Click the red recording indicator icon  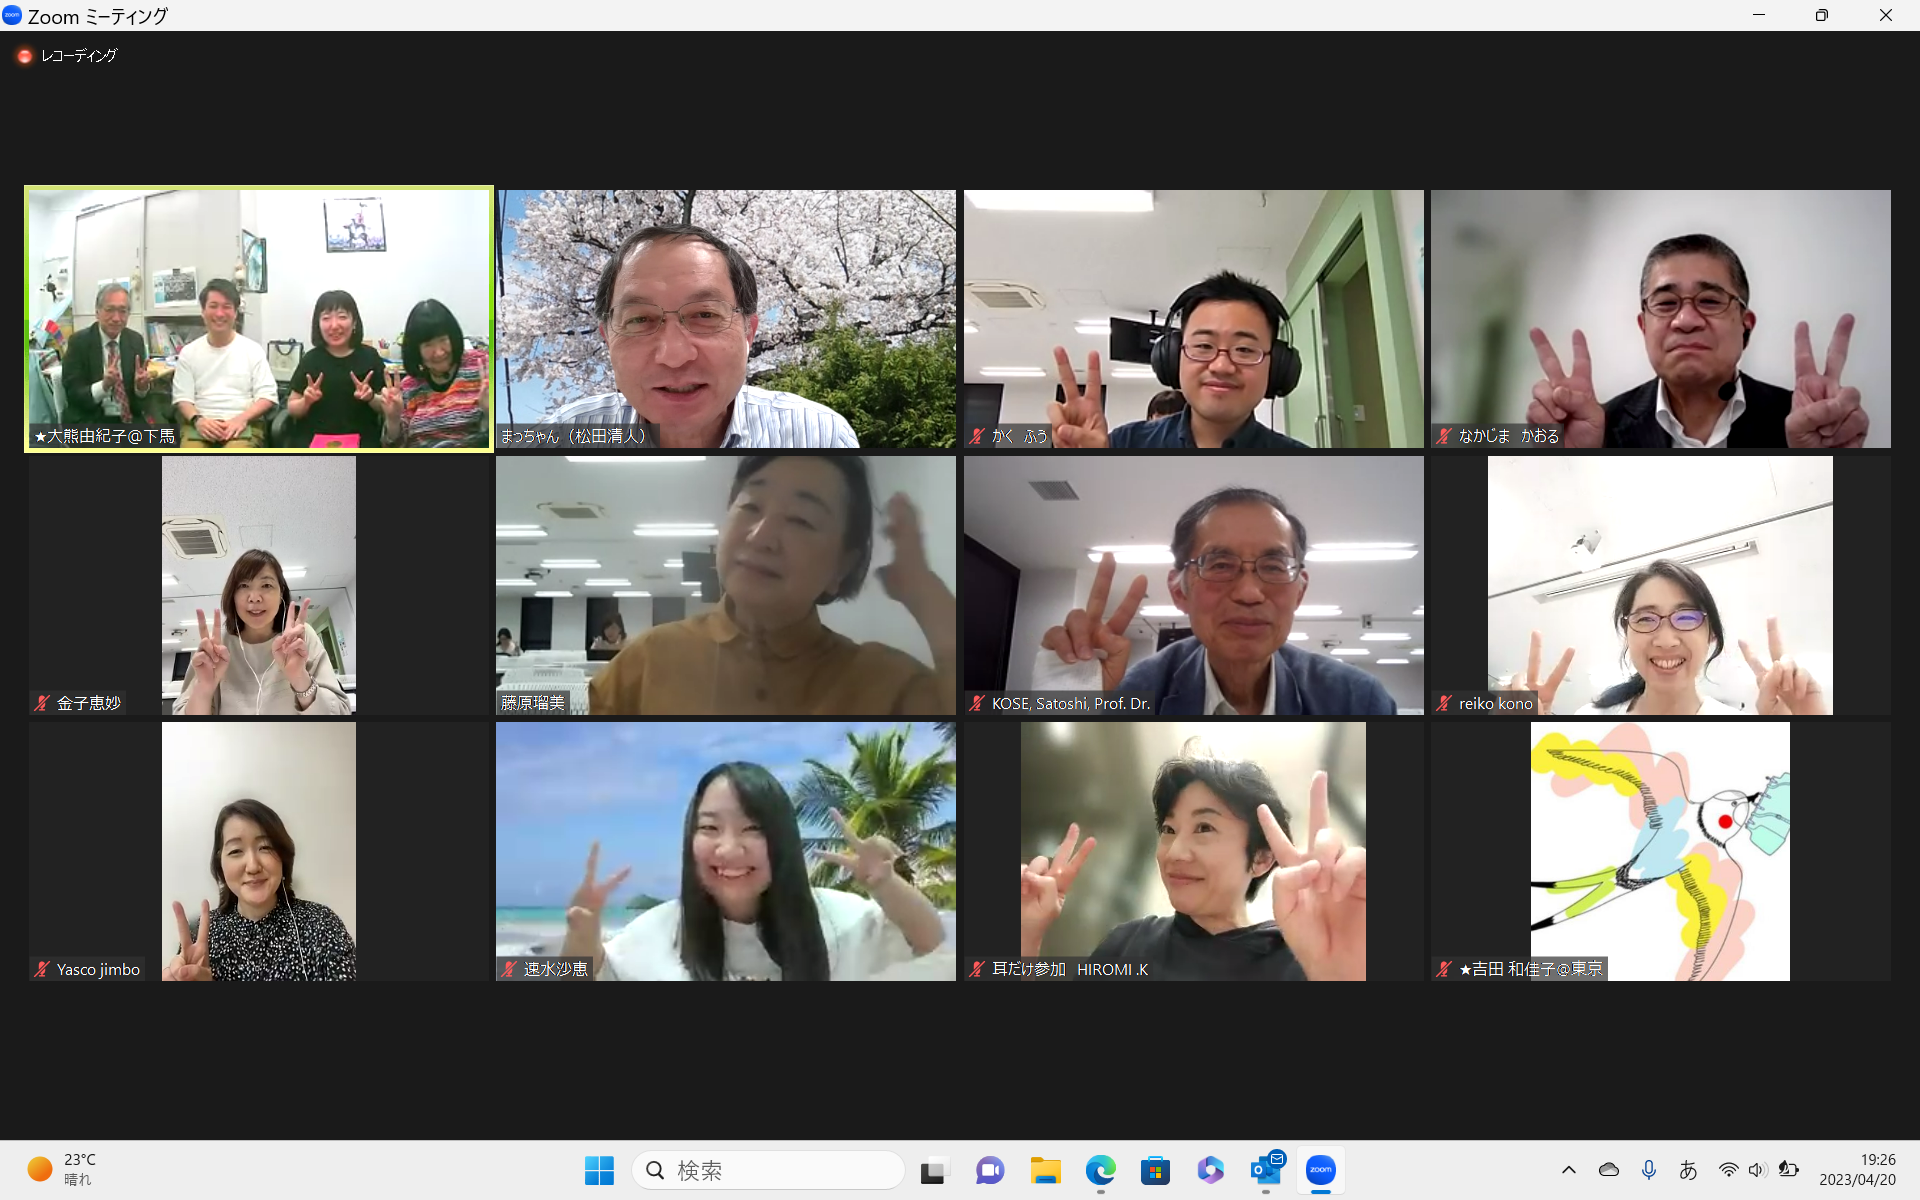coord(24,56)
